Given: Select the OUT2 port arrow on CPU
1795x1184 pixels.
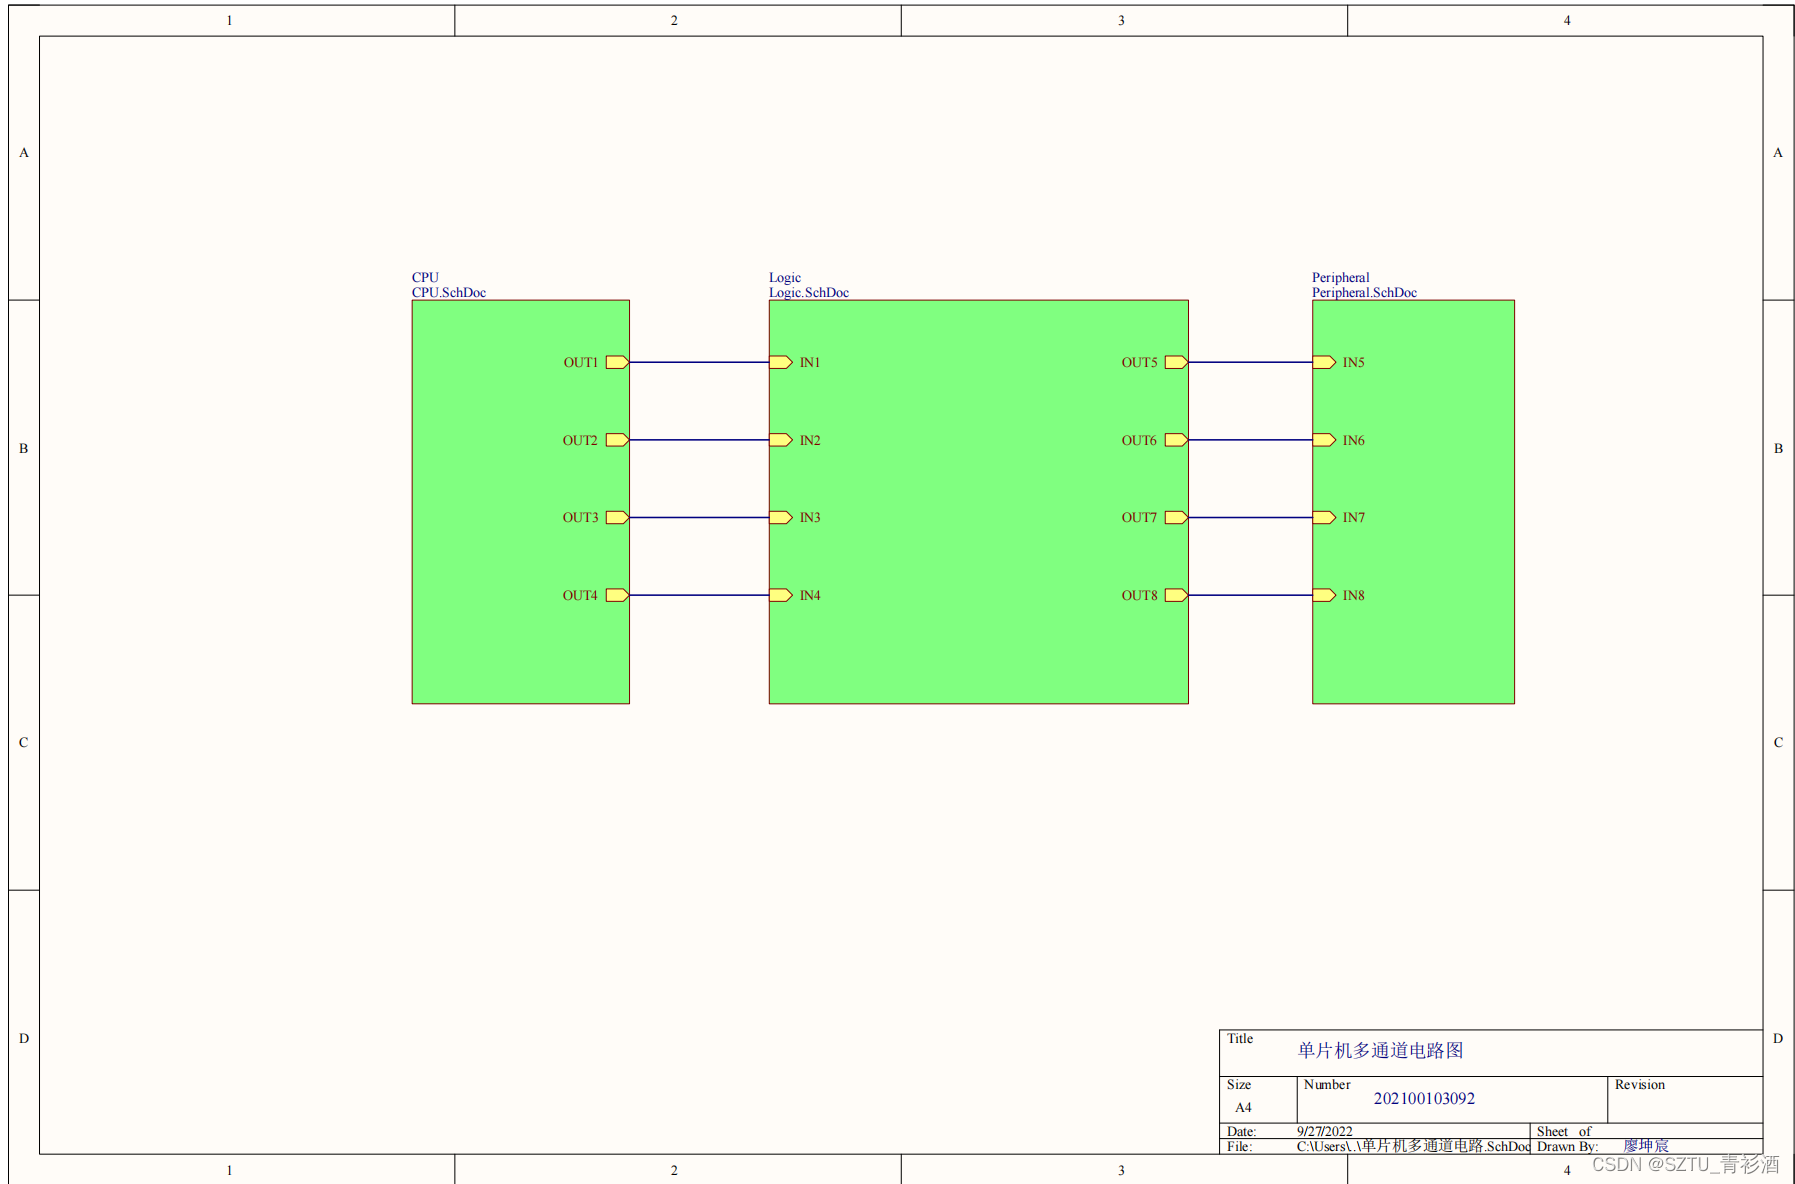Looking at the screenshot, I should click(617, 440).
